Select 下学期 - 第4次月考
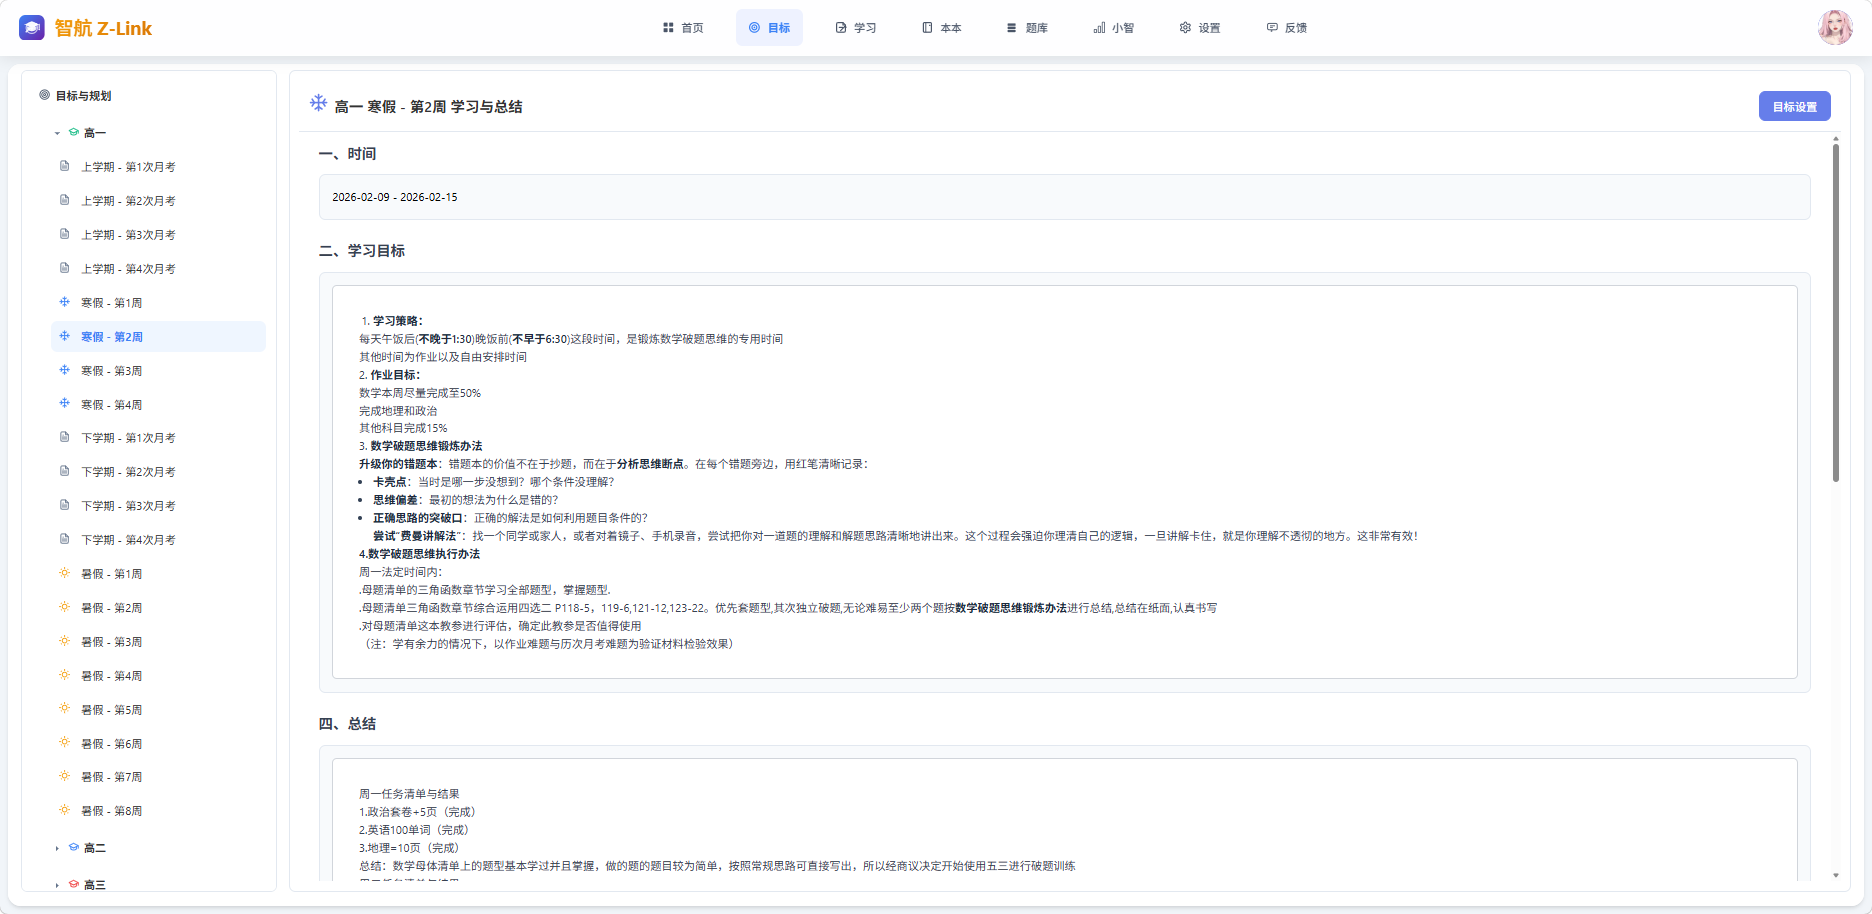Viewport: 1872px width, 914px height. pos(158,540)
